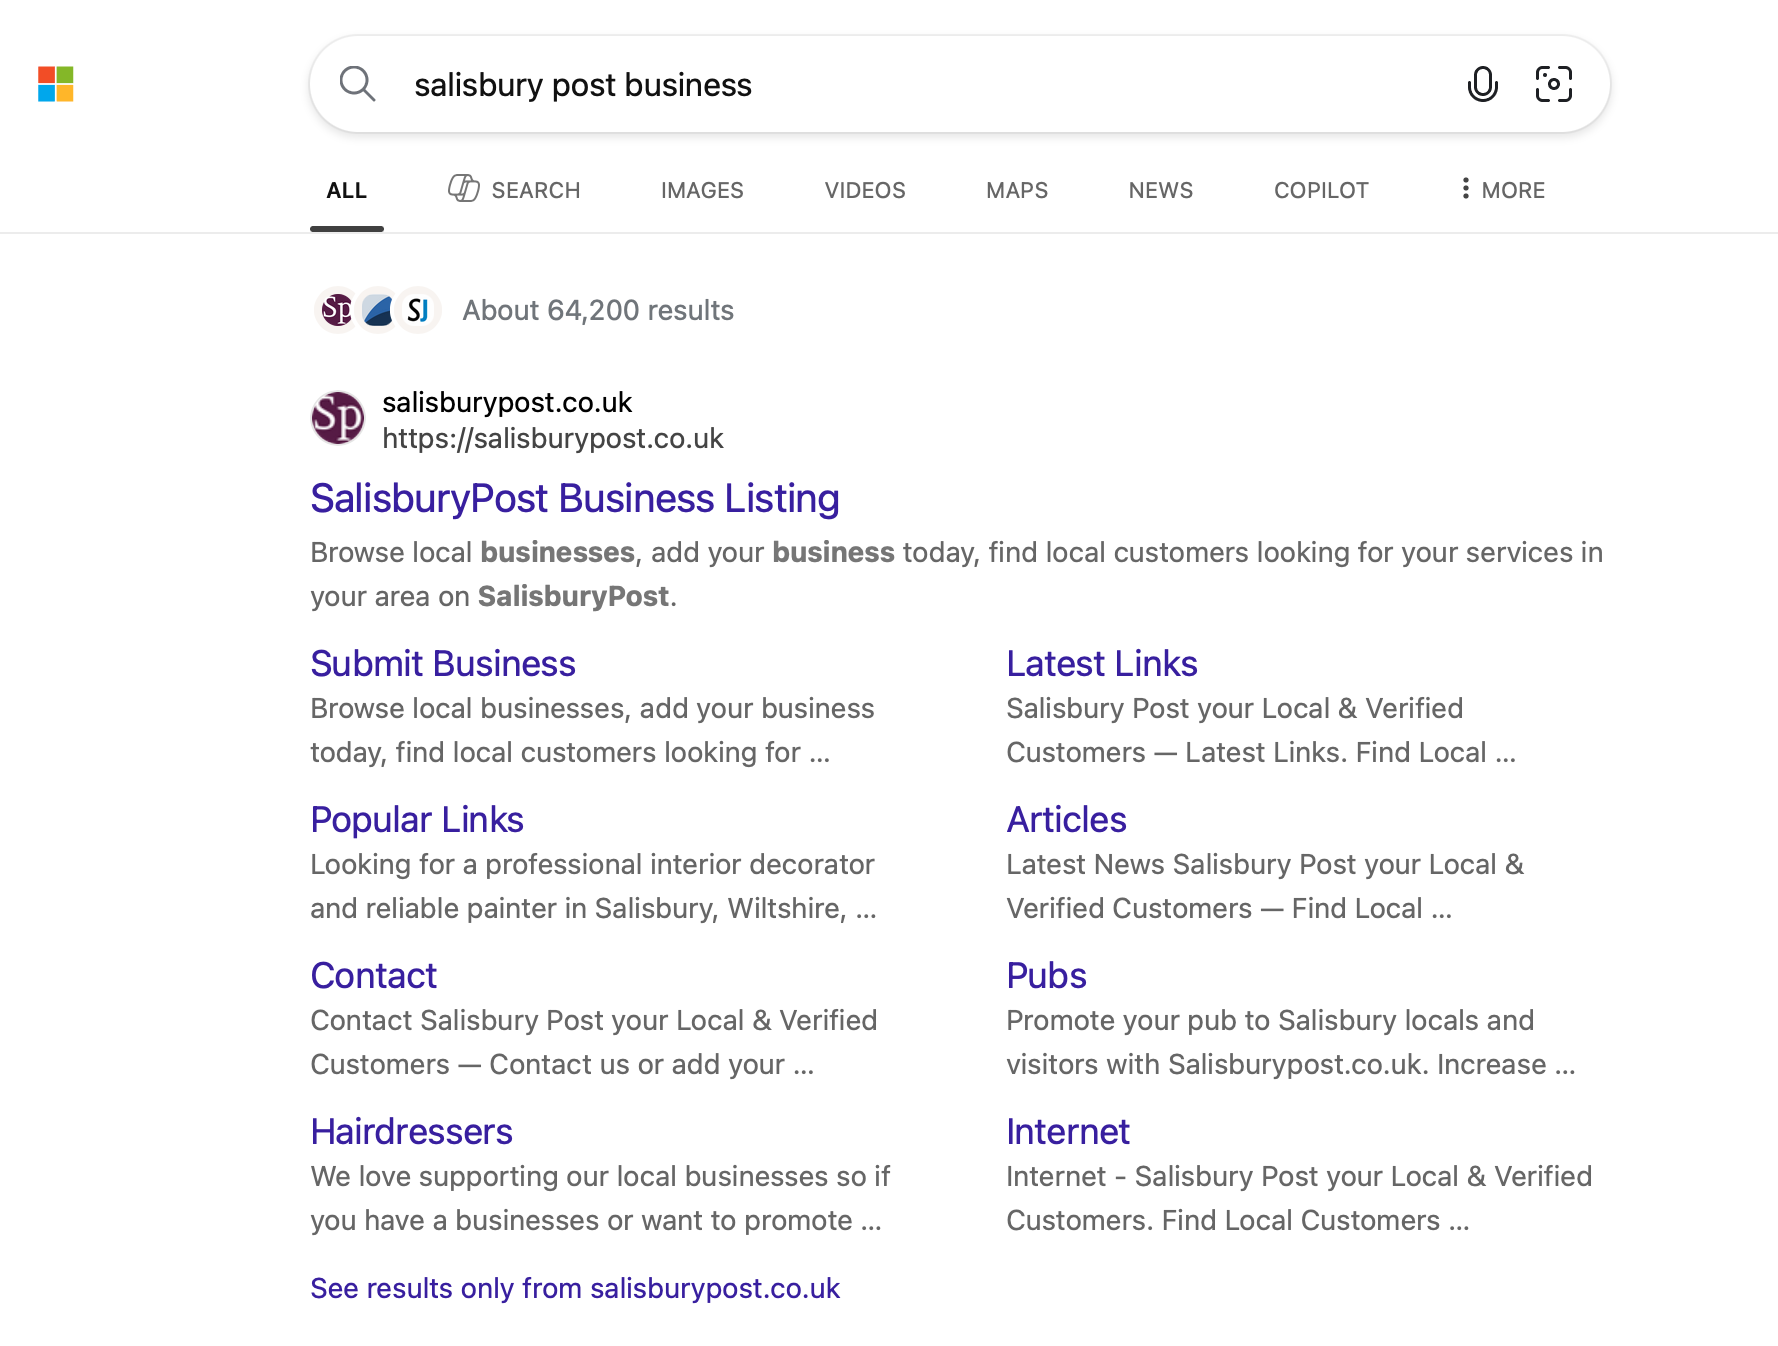Follow the Hairdressers sitelink
The width and height of the screenshot is (1778, 1346).
411,1132
